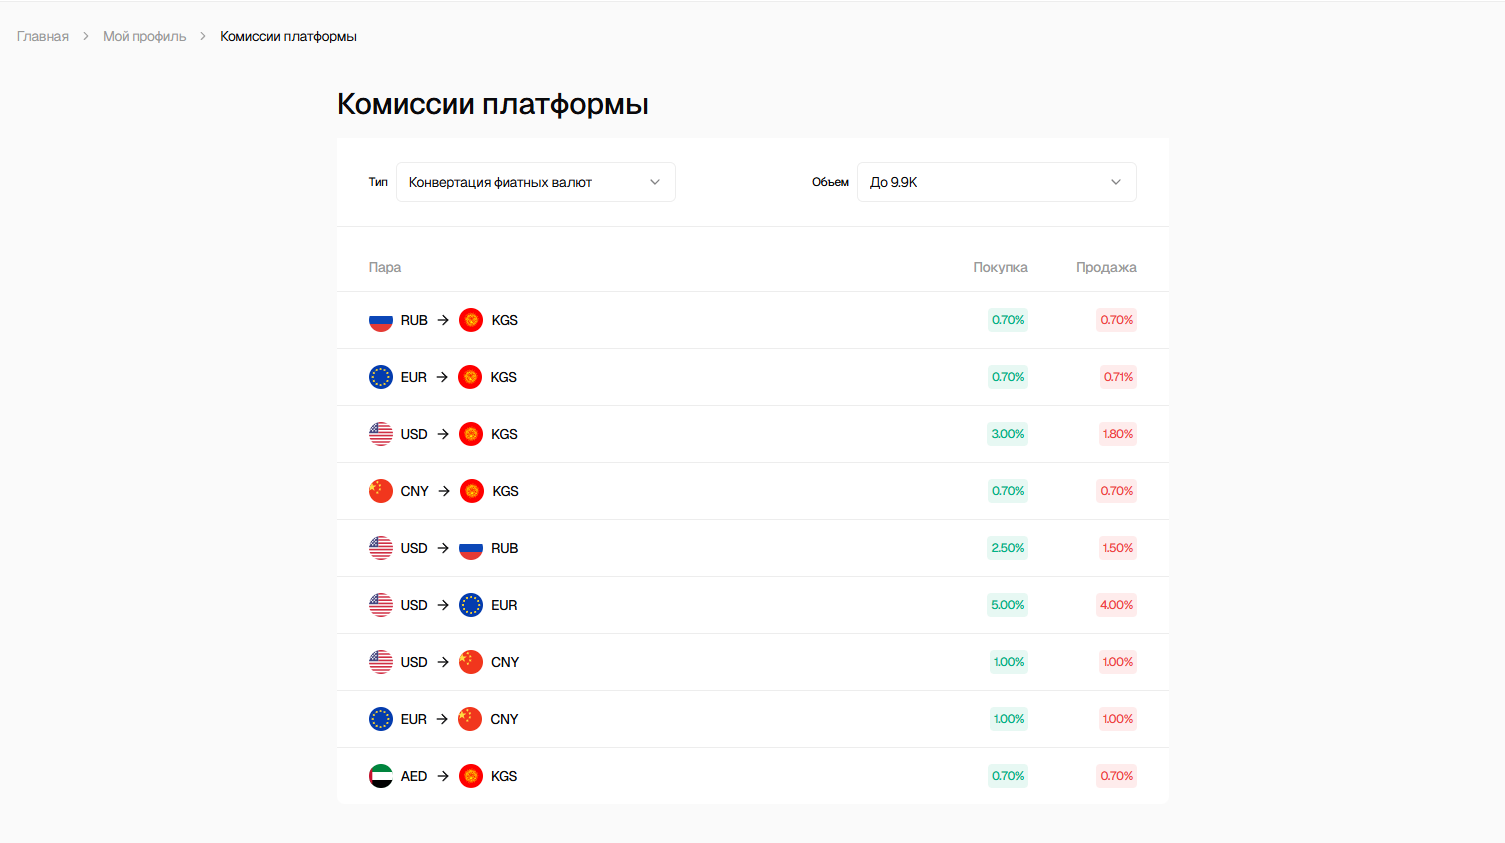Click the China flag in USD→CNY row
The image size is (1505, 843).
[470, 662]
